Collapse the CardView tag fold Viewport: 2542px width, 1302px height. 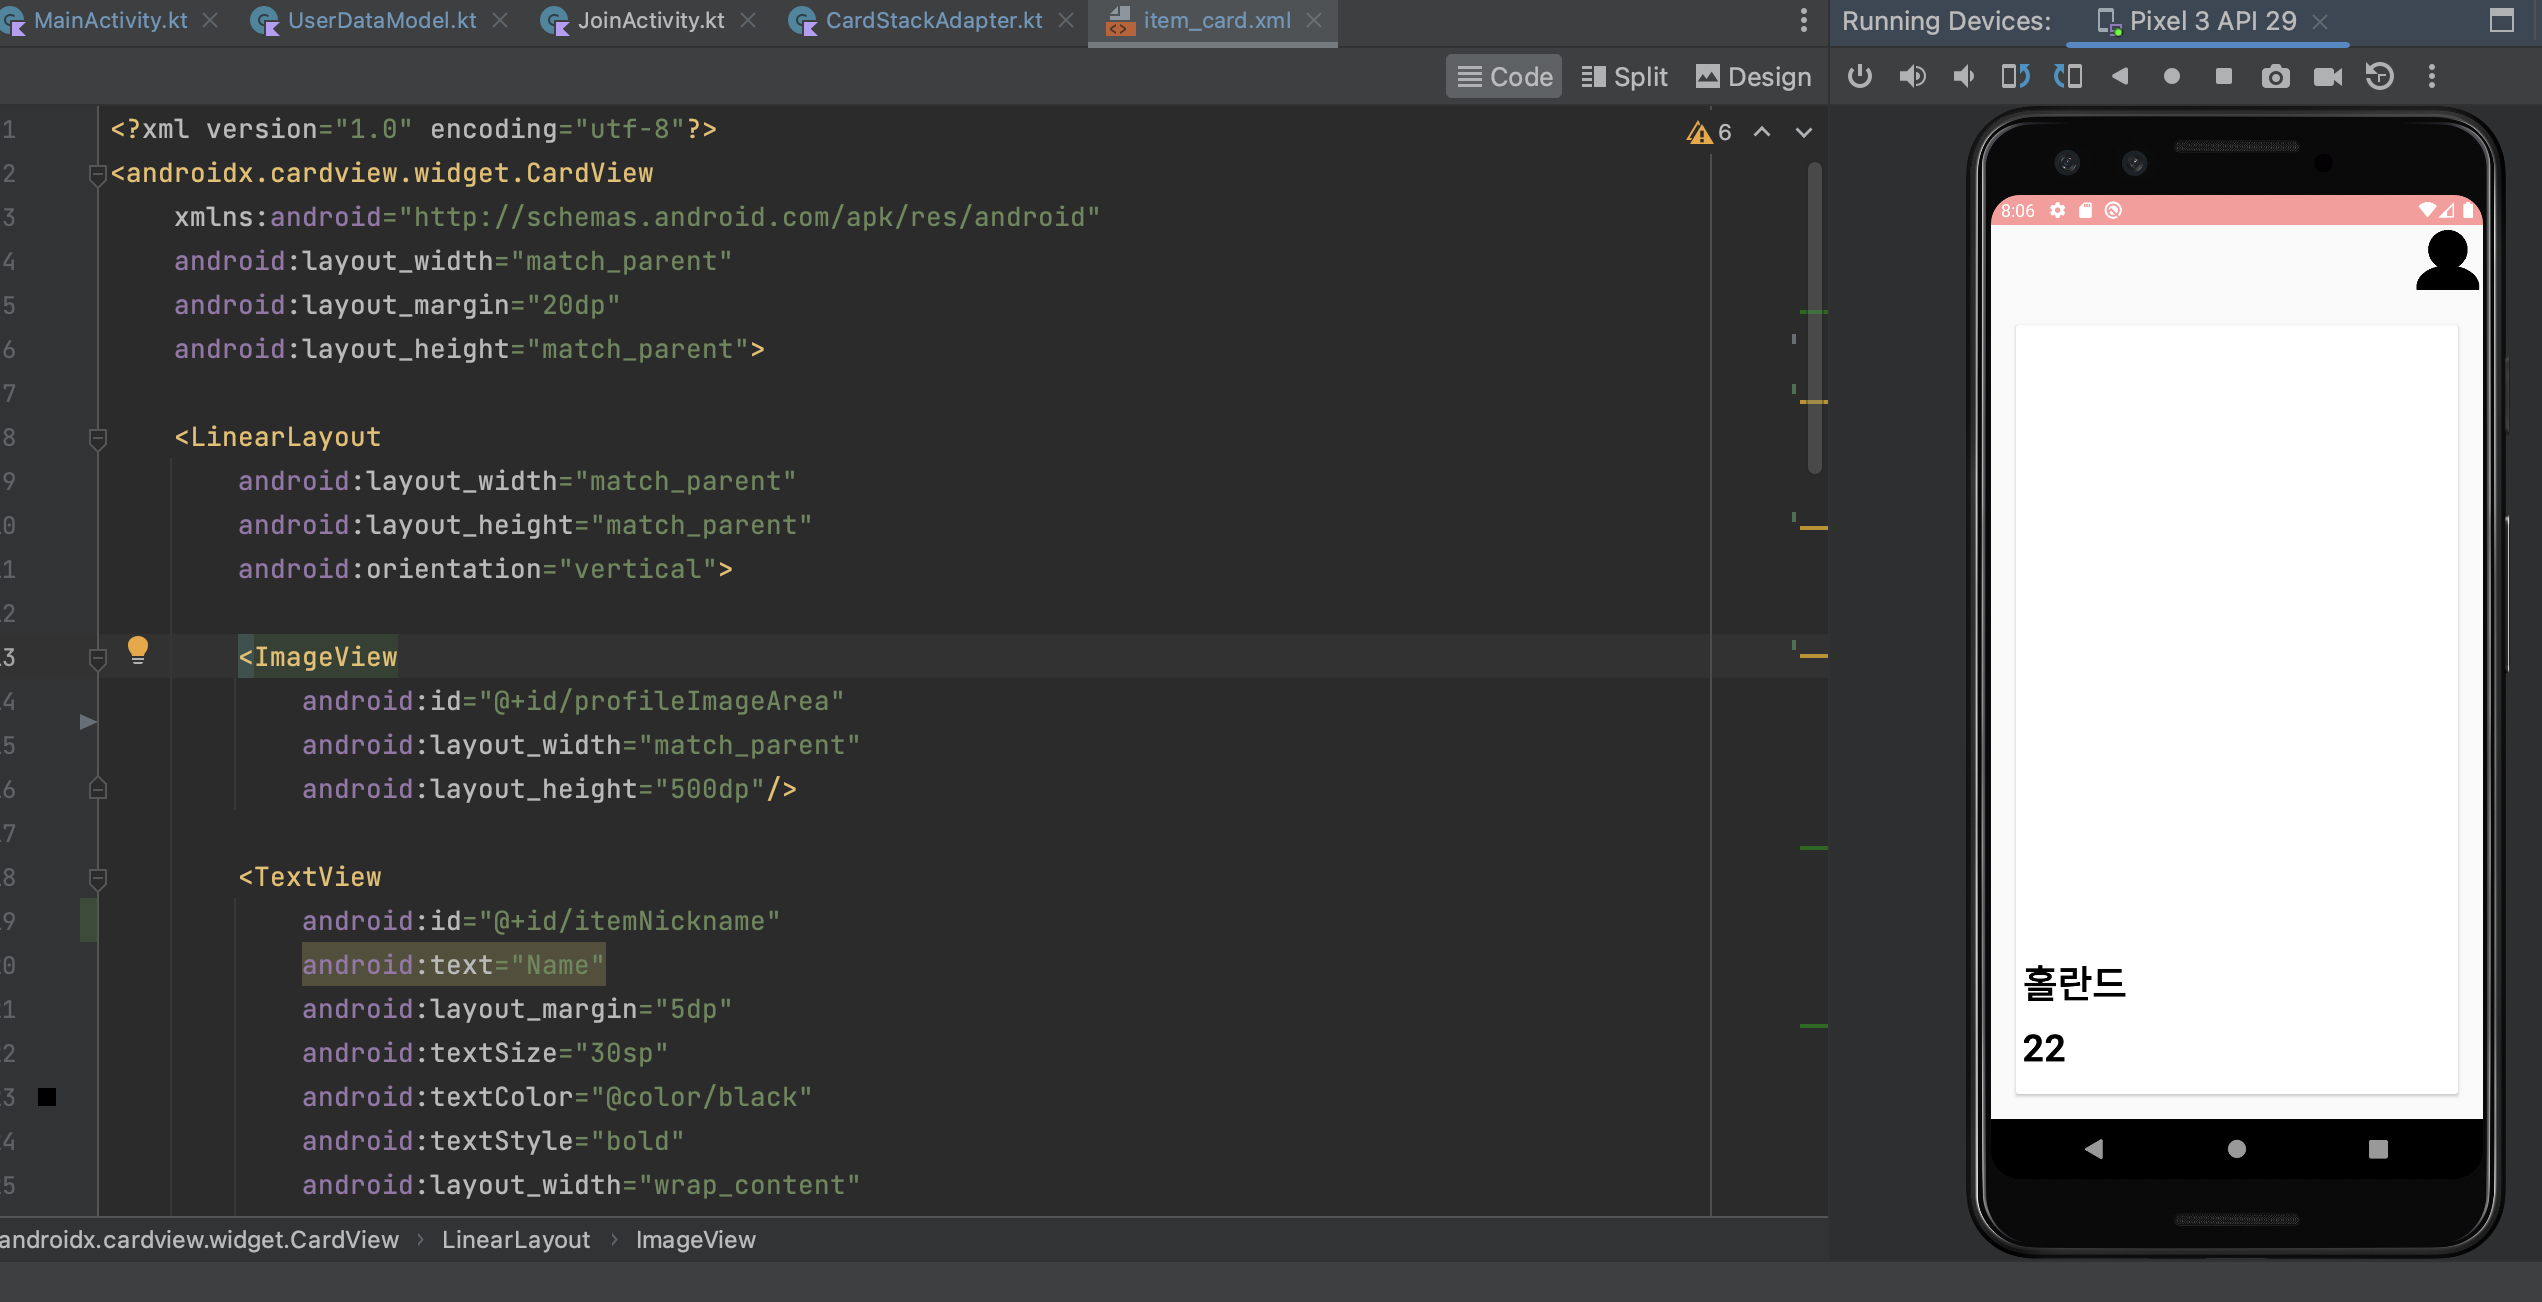(98, 174)
